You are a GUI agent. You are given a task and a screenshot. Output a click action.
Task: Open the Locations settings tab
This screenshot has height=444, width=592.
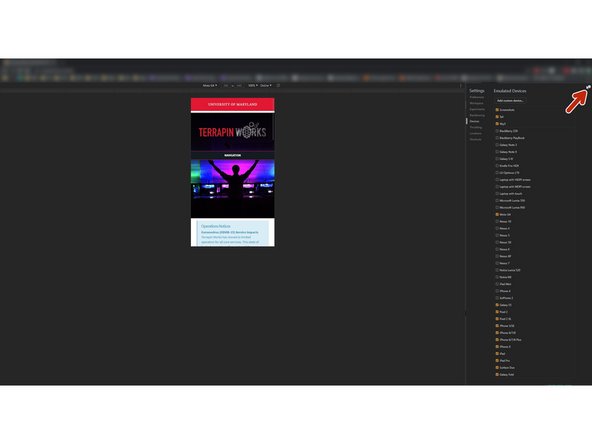(x=475, y=133)
